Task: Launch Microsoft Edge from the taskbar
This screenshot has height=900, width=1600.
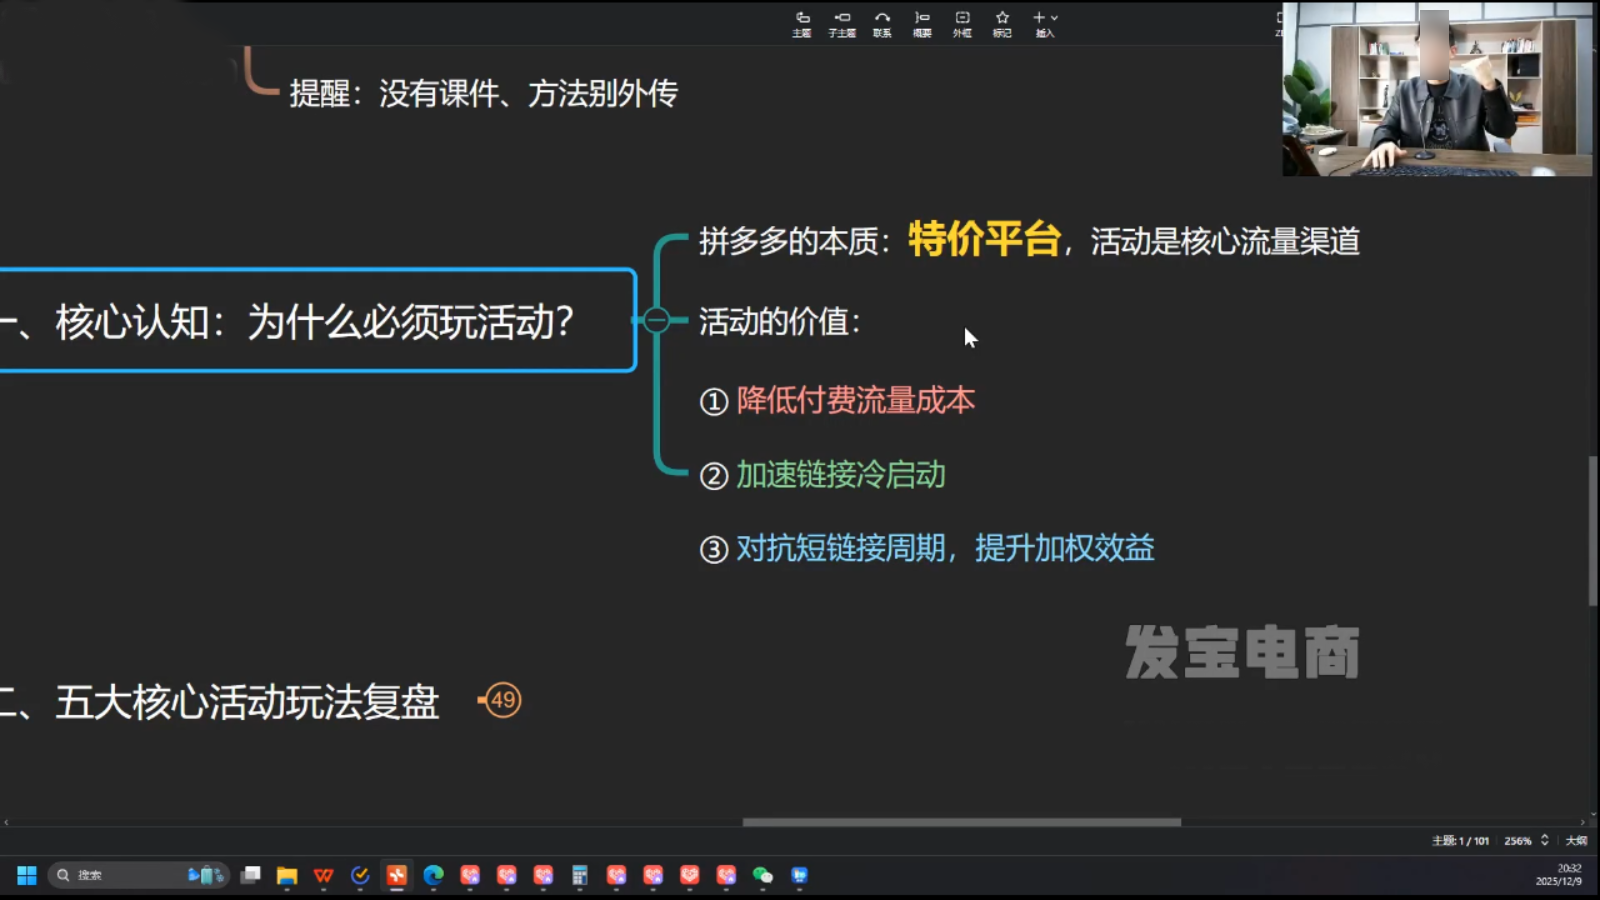Action: pyautogui.click(x=432, y=875)
